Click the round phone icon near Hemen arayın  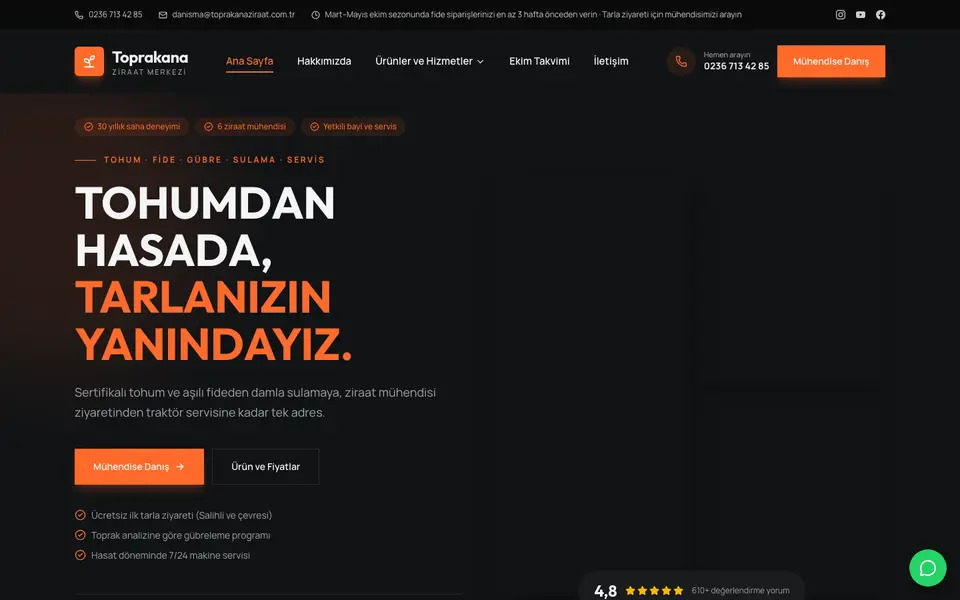[x=681, y=61]
